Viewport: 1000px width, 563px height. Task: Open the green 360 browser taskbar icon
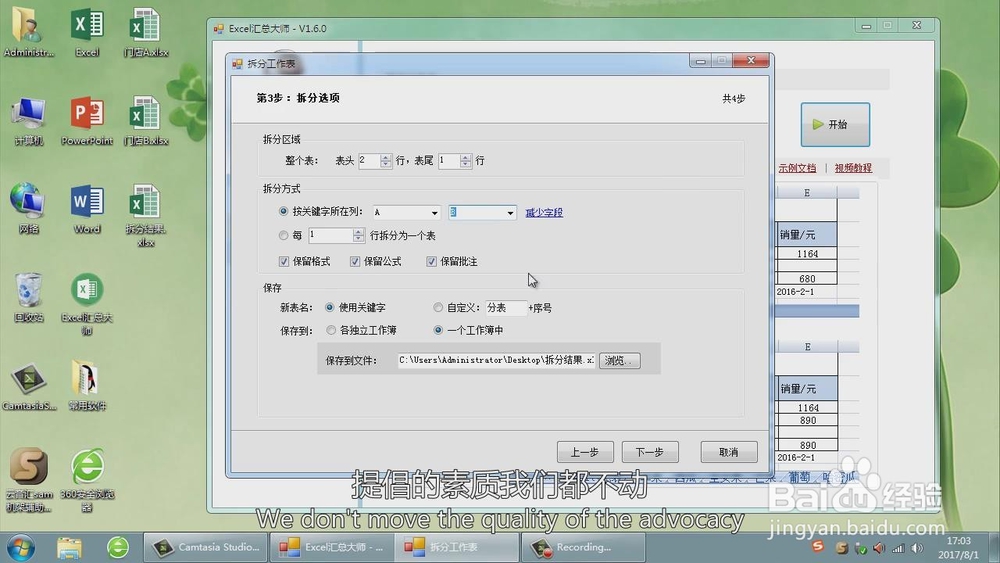(117, 547)
